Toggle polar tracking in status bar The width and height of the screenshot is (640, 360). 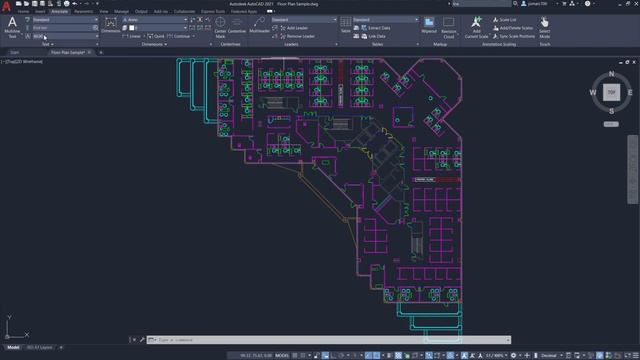[x=342, y=356]
